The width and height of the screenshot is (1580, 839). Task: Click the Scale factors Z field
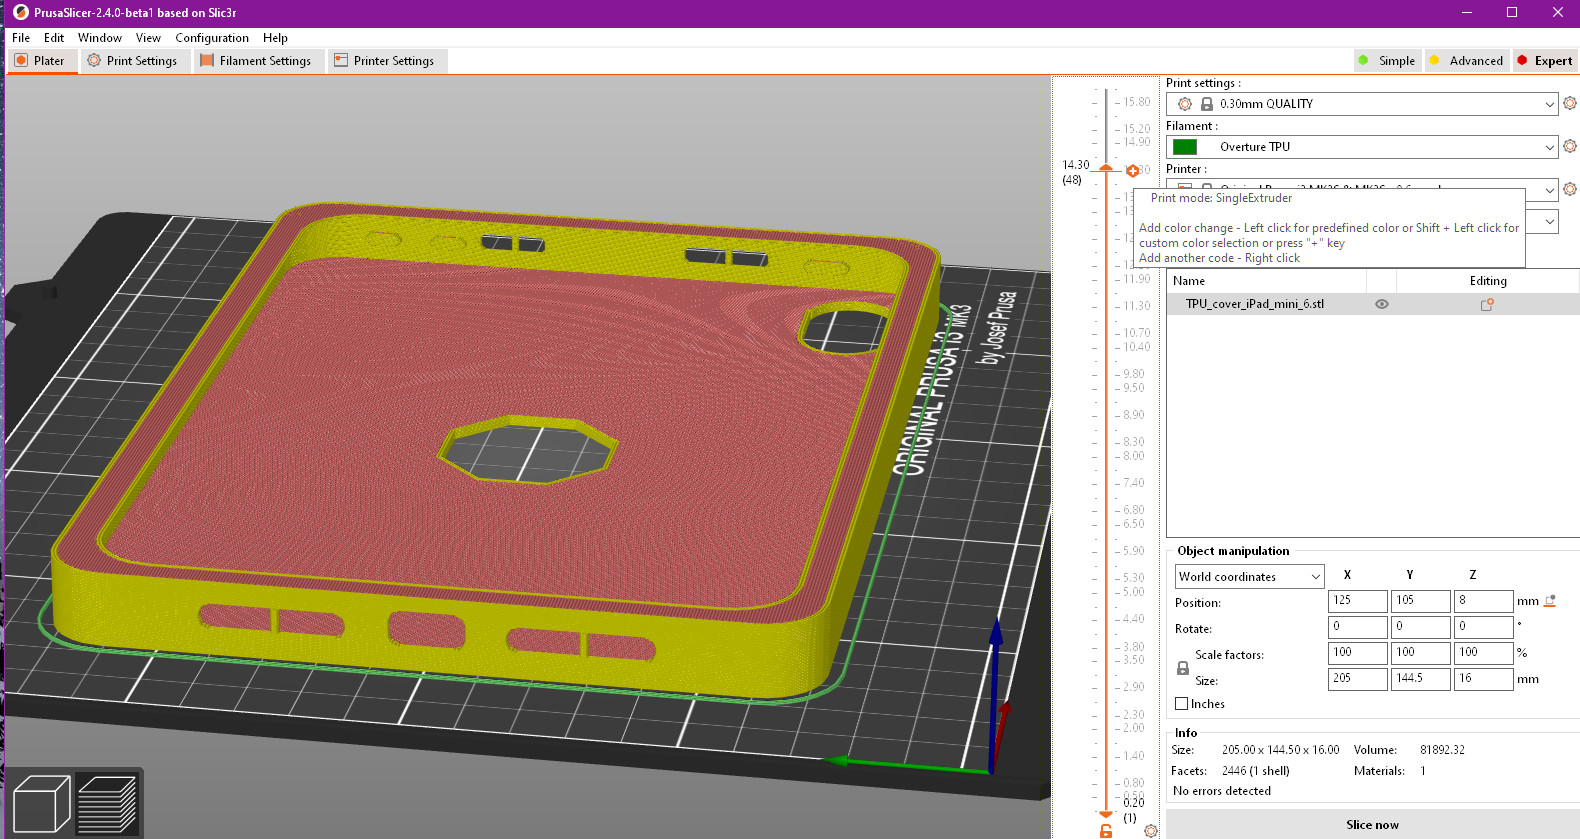pyautogui.click(x=1483, y=653)
